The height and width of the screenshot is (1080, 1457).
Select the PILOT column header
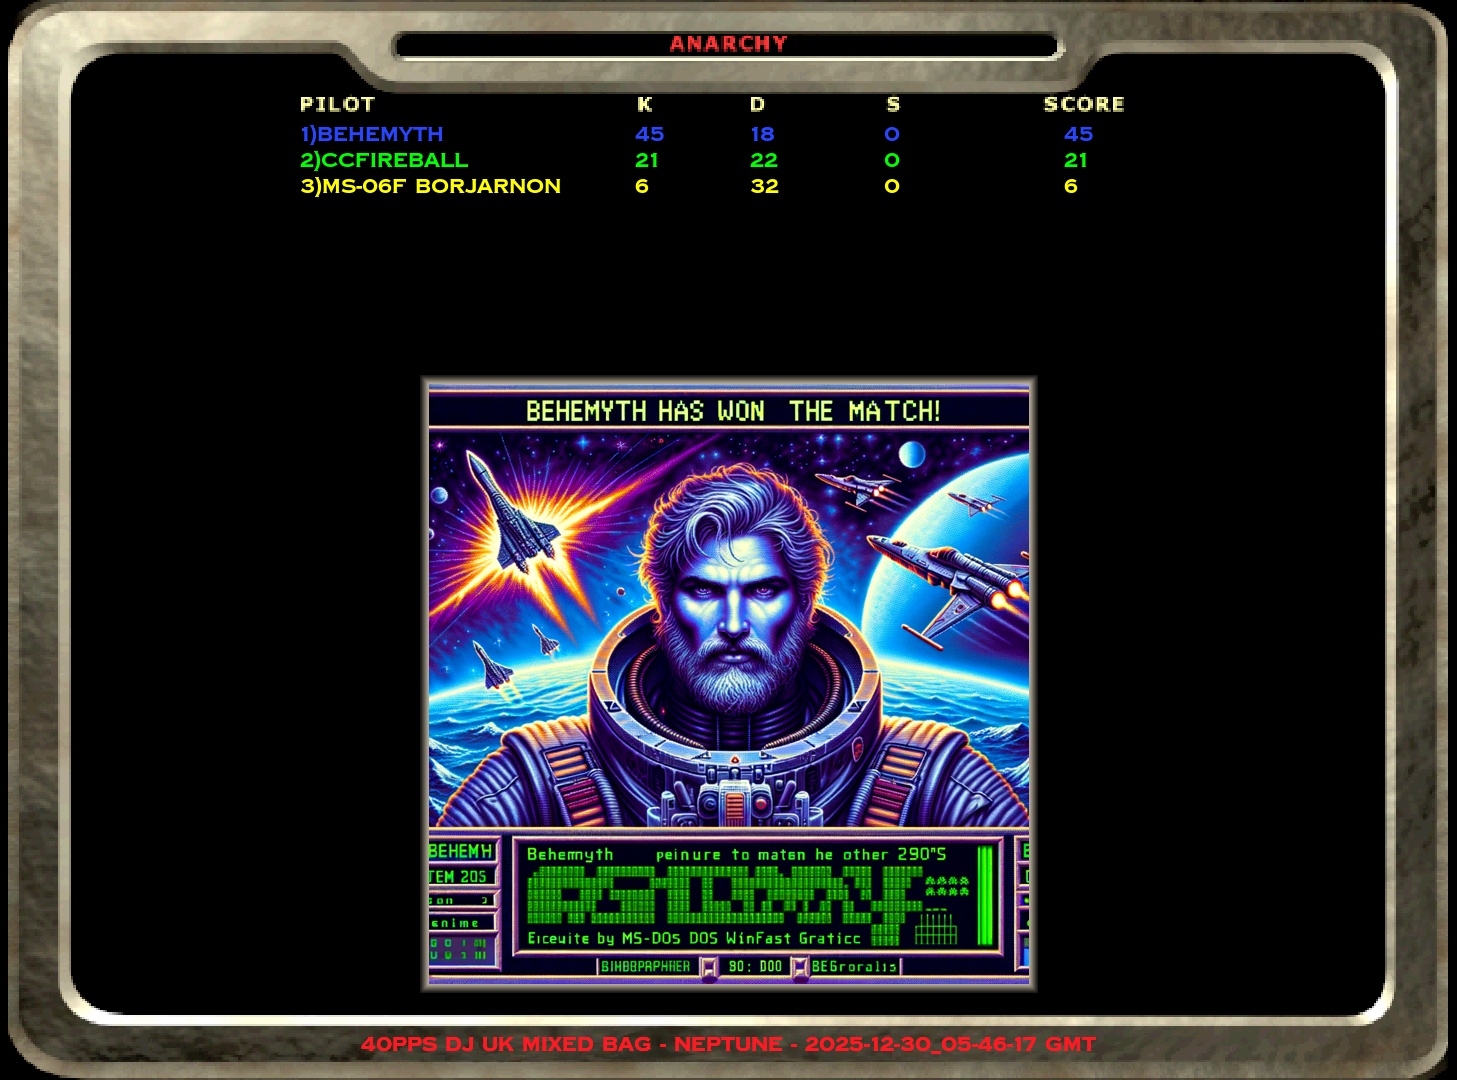click(x=337, y=104)
